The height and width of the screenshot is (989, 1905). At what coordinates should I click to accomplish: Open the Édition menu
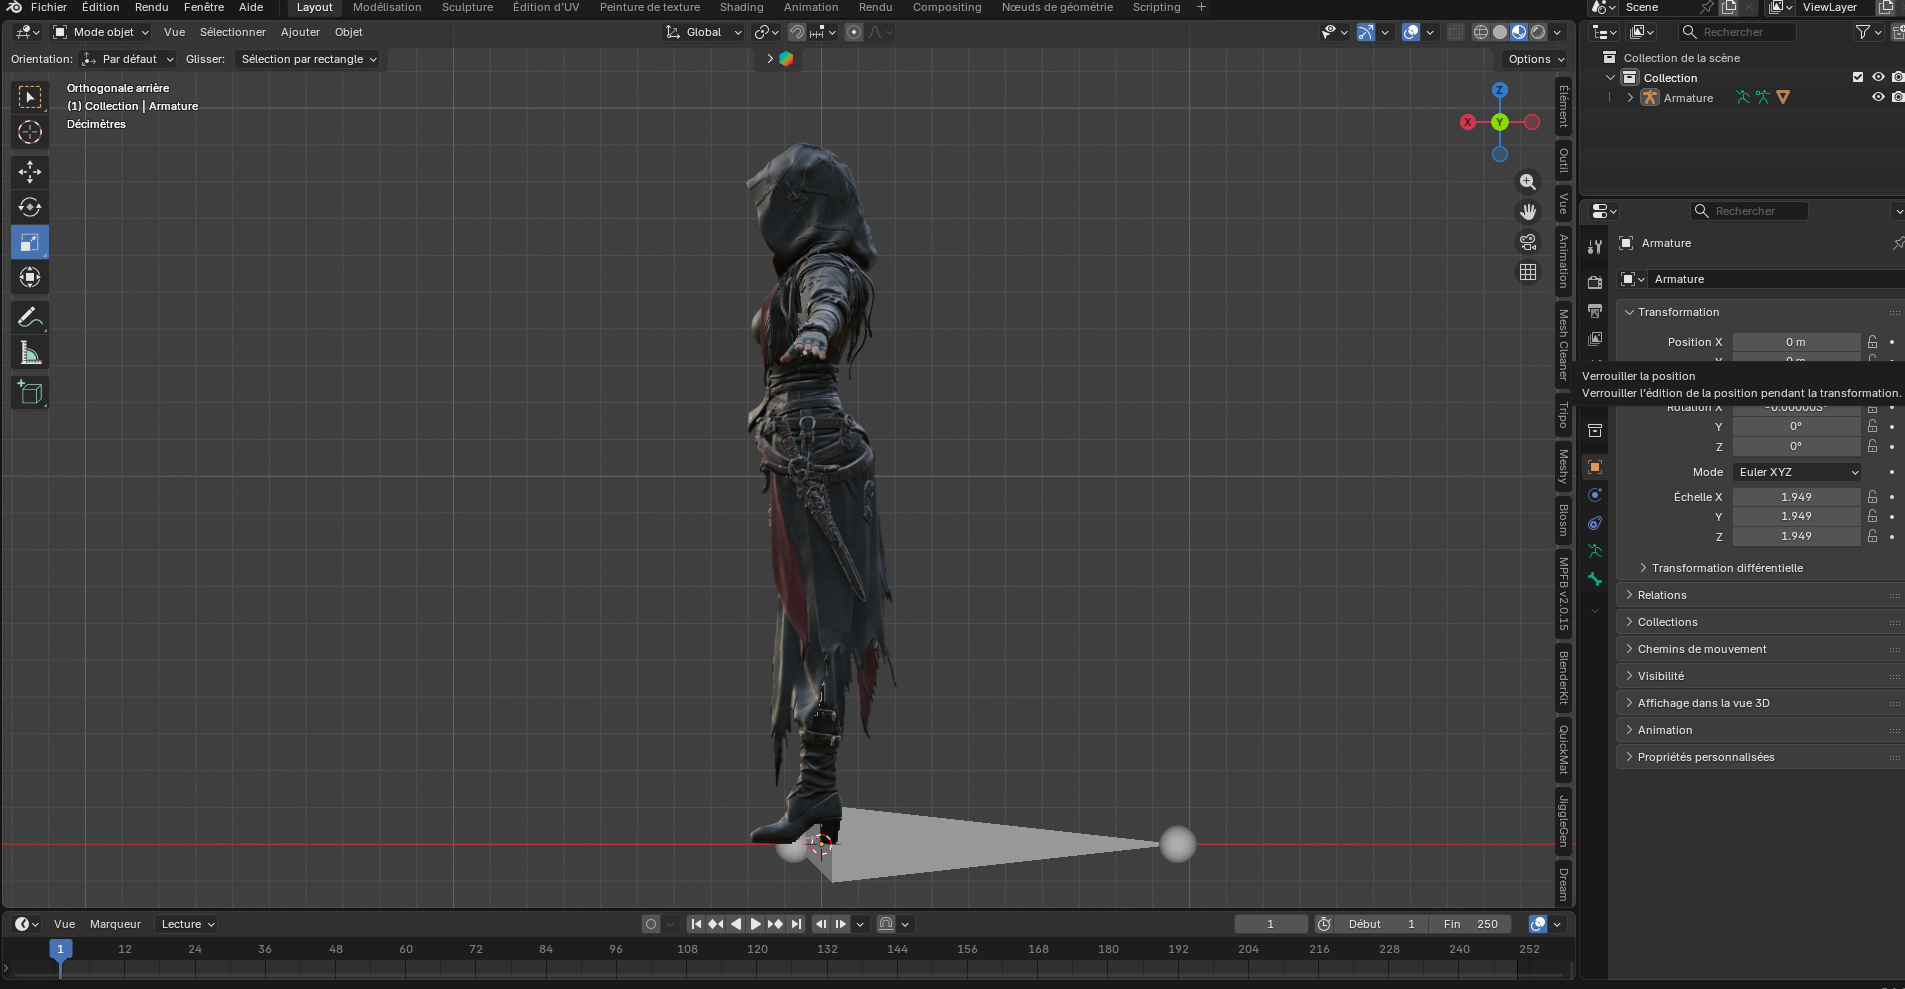point(100,7)
